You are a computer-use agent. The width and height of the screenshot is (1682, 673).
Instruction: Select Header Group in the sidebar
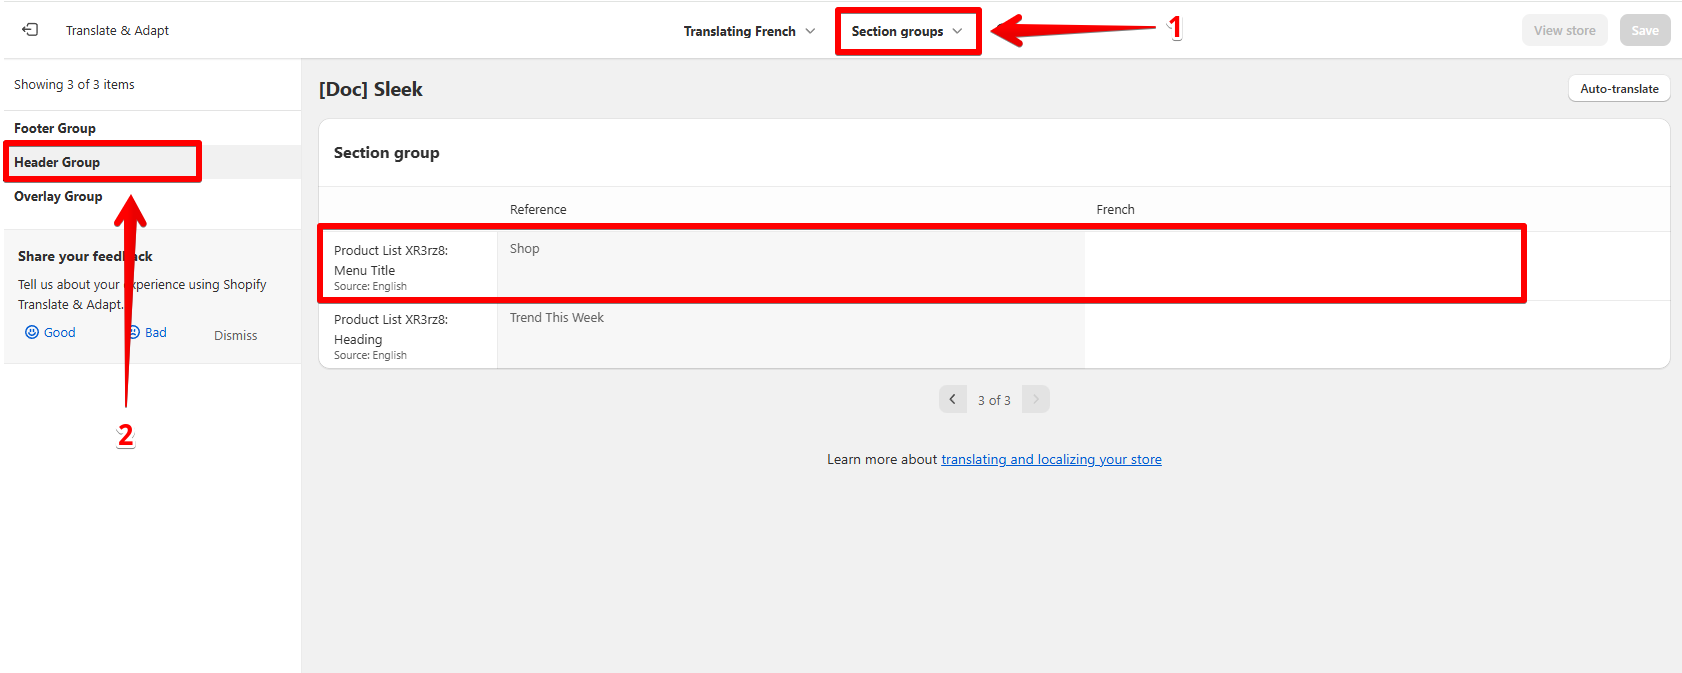(x=57, y=162)
